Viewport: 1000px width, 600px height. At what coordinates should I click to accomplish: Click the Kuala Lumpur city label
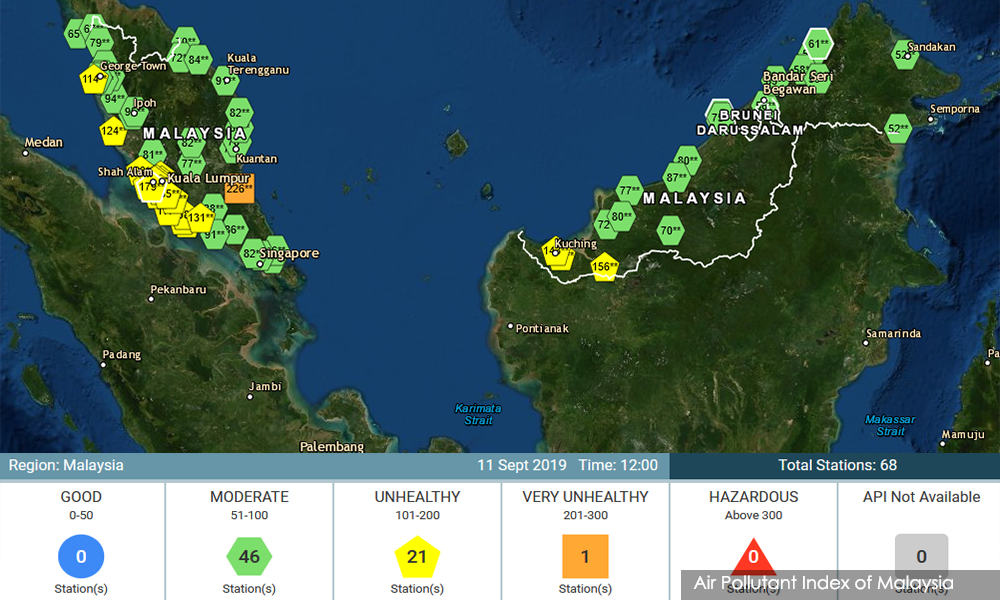coord(209,179)
